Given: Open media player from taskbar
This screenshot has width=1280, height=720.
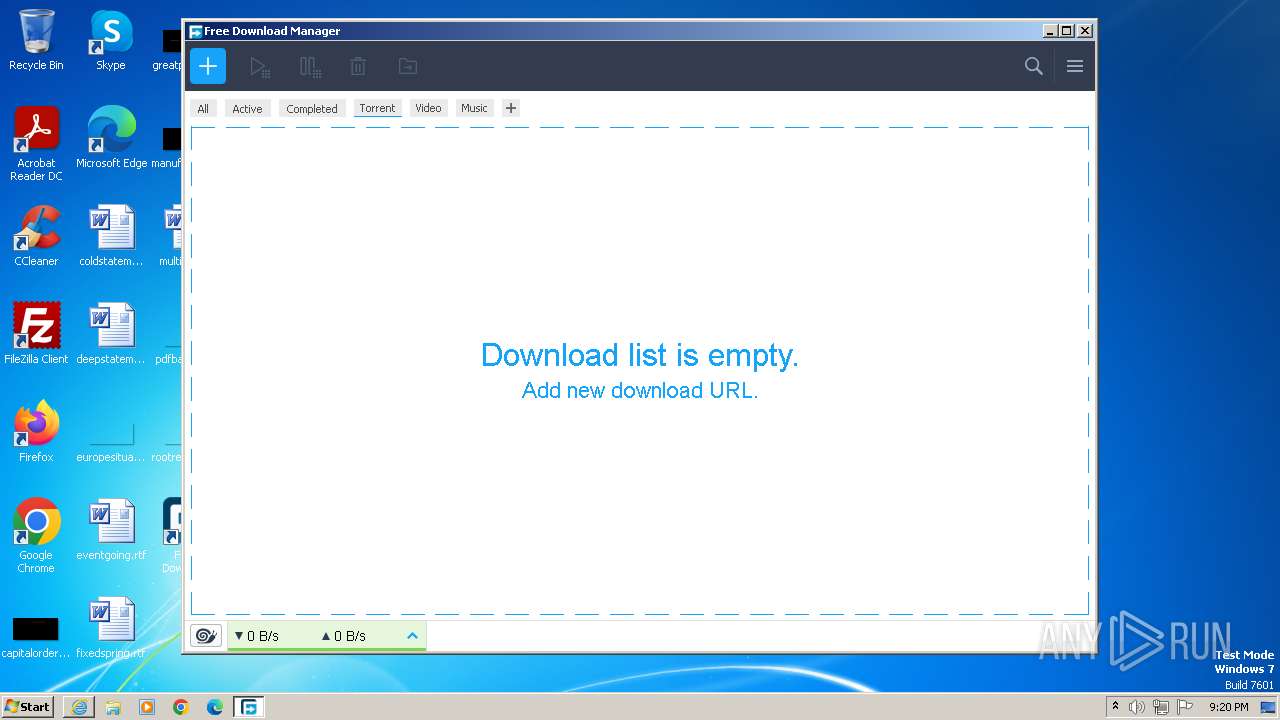Looking at the screenshot, I should tap(147, 707).
